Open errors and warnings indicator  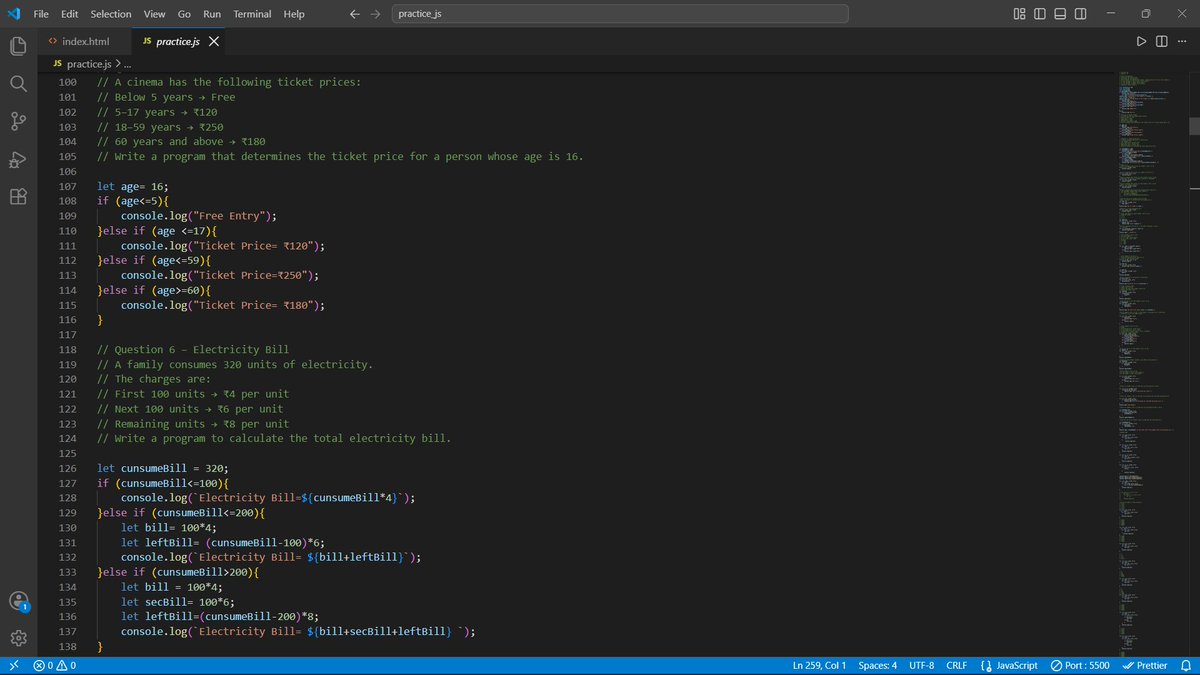pyautogui.click(x=55, y=665)
